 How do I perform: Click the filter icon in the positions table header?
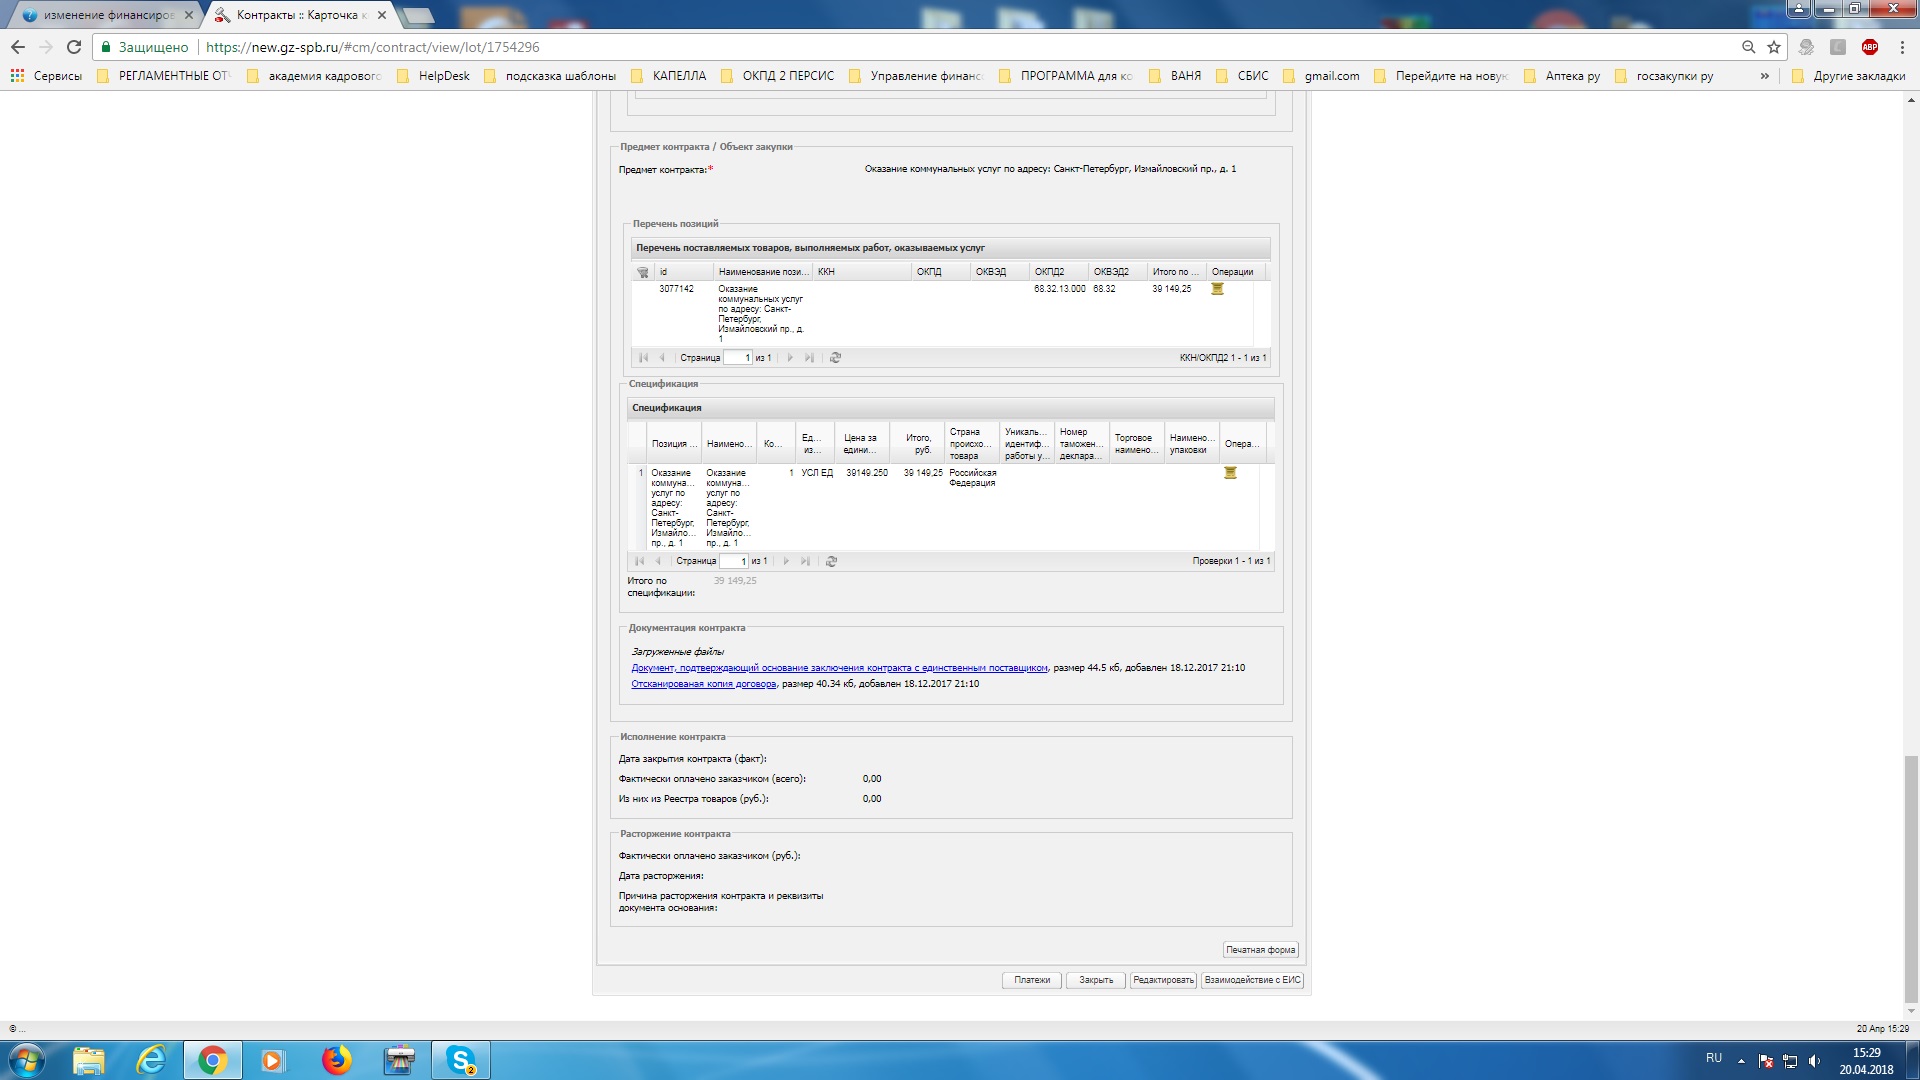pos(643,272)
